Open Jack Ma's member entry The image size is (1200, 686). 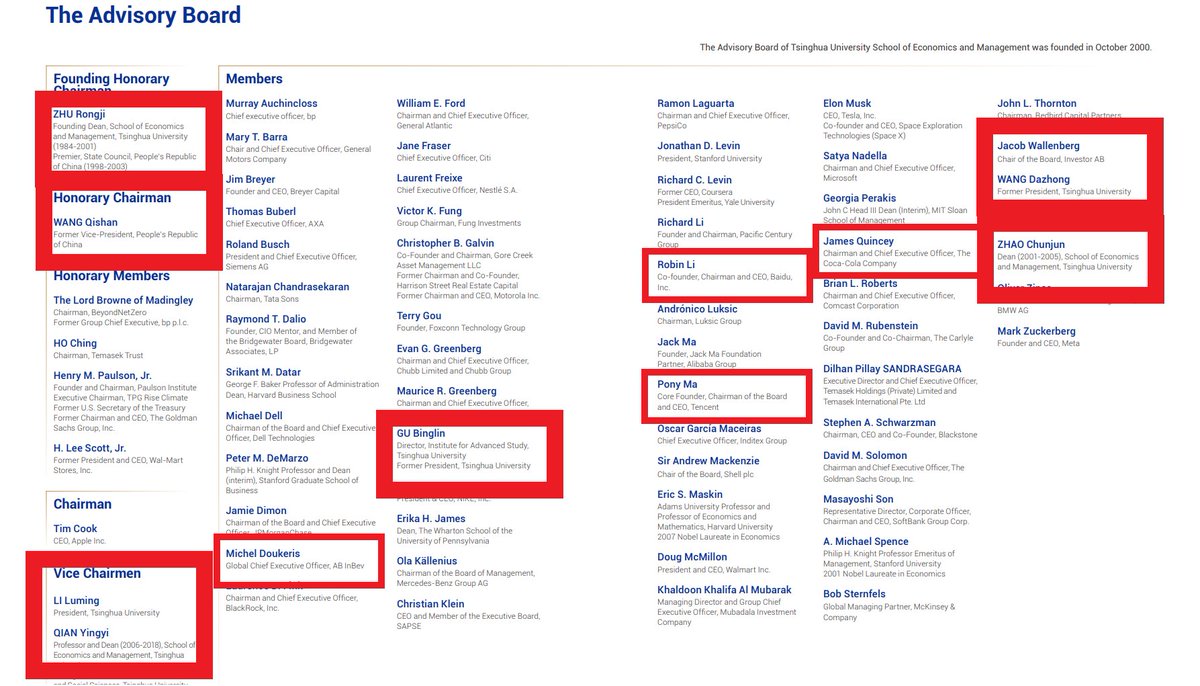pyautogui.click(x=677, y=342)
